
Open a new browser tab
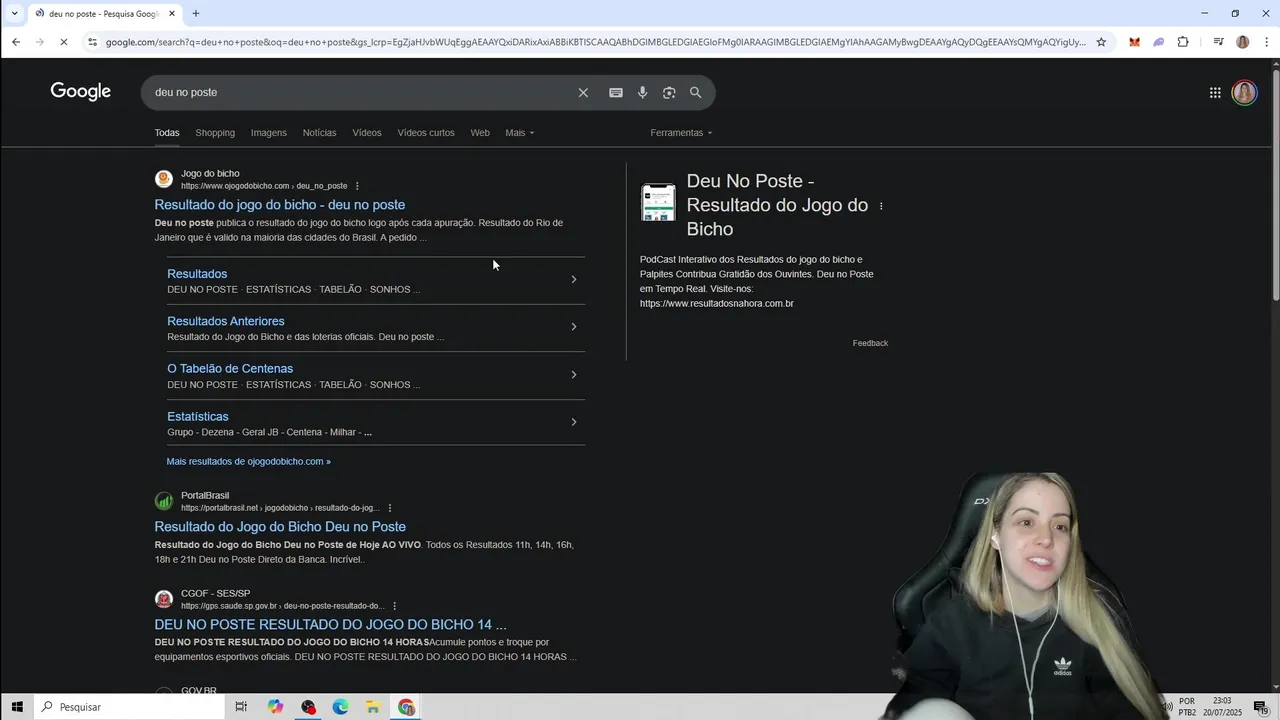pyautogui.click(x=196, y=13)
